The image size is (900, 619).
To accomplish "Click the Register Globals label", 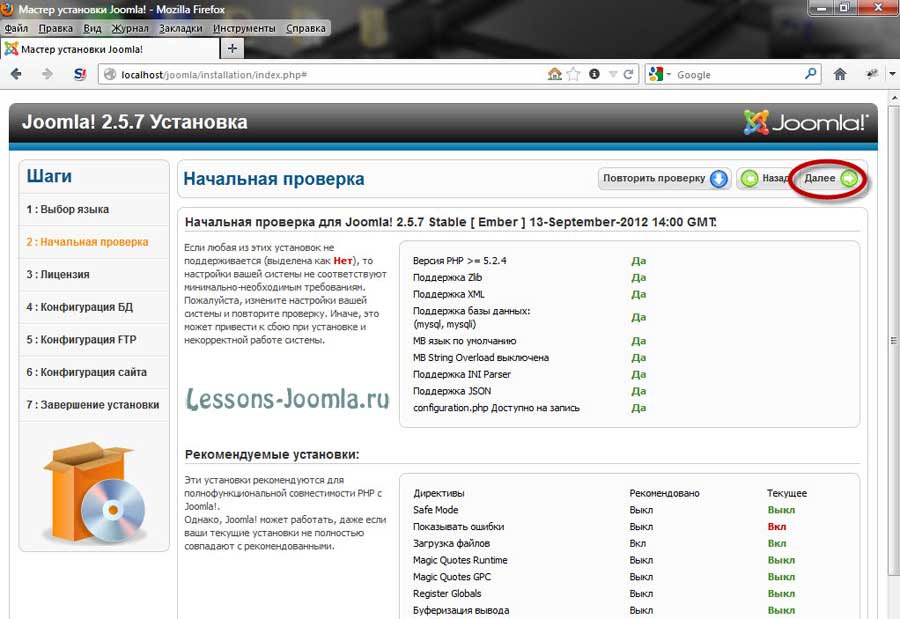I will (x=447, y=593).
